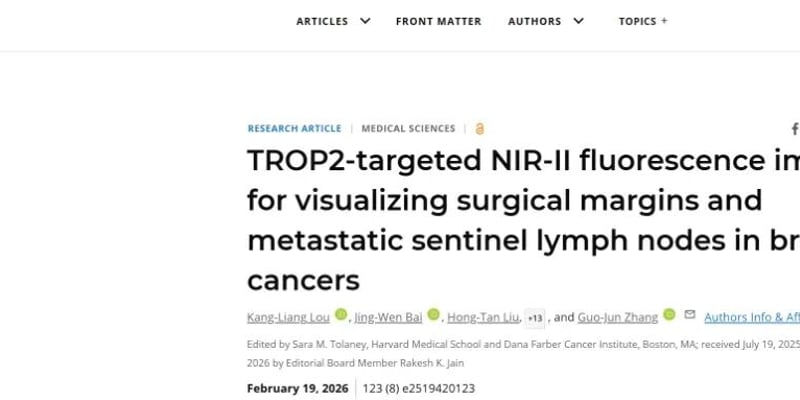Click the Guo-Jun Zhang author link

(x=618, y=317)
